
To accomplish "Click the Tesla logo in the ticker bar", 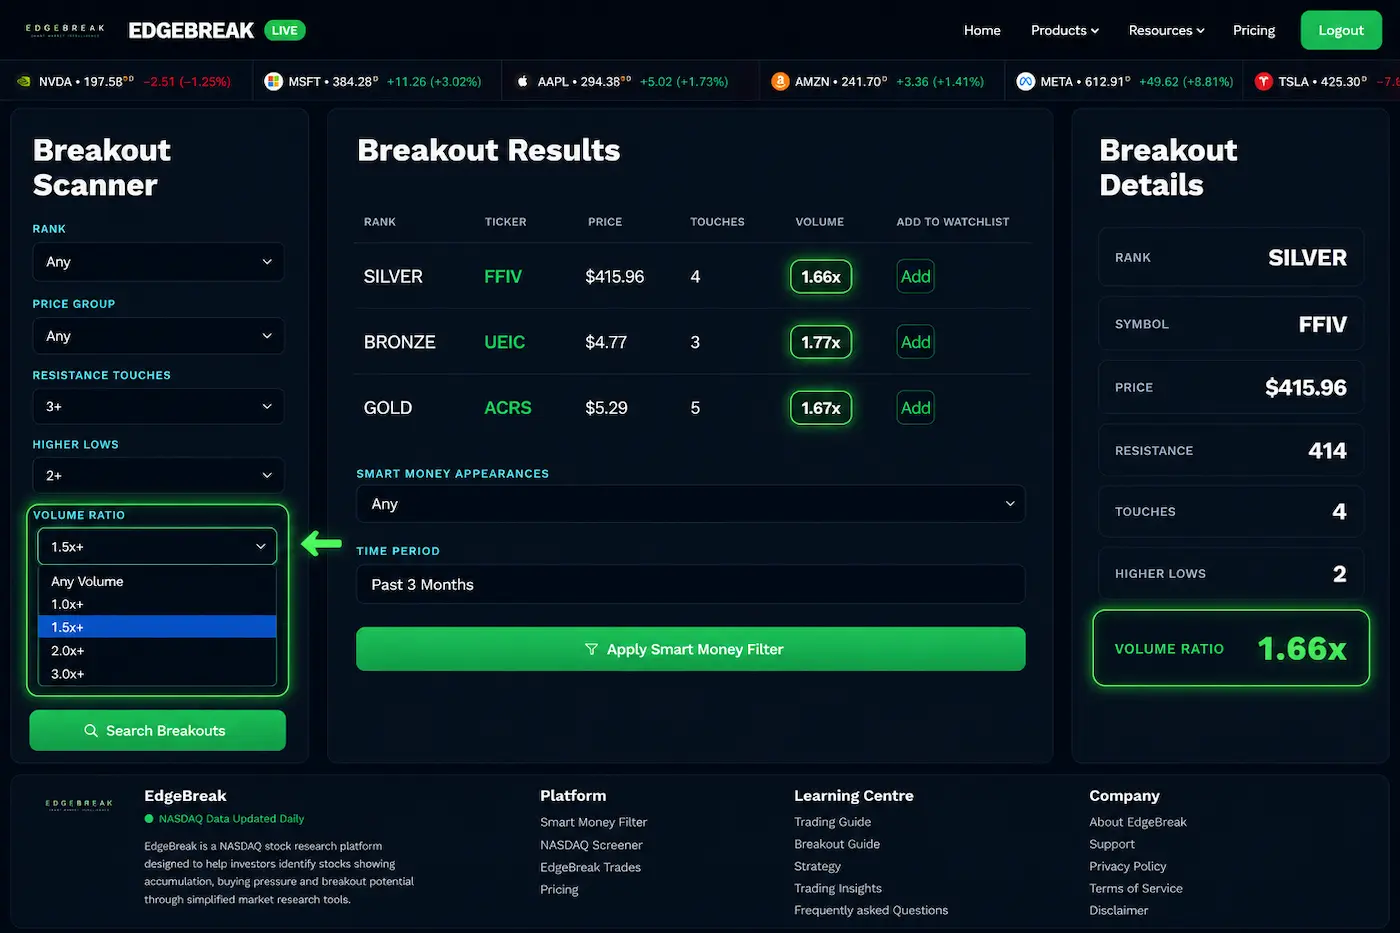I will coord(1264,82).
